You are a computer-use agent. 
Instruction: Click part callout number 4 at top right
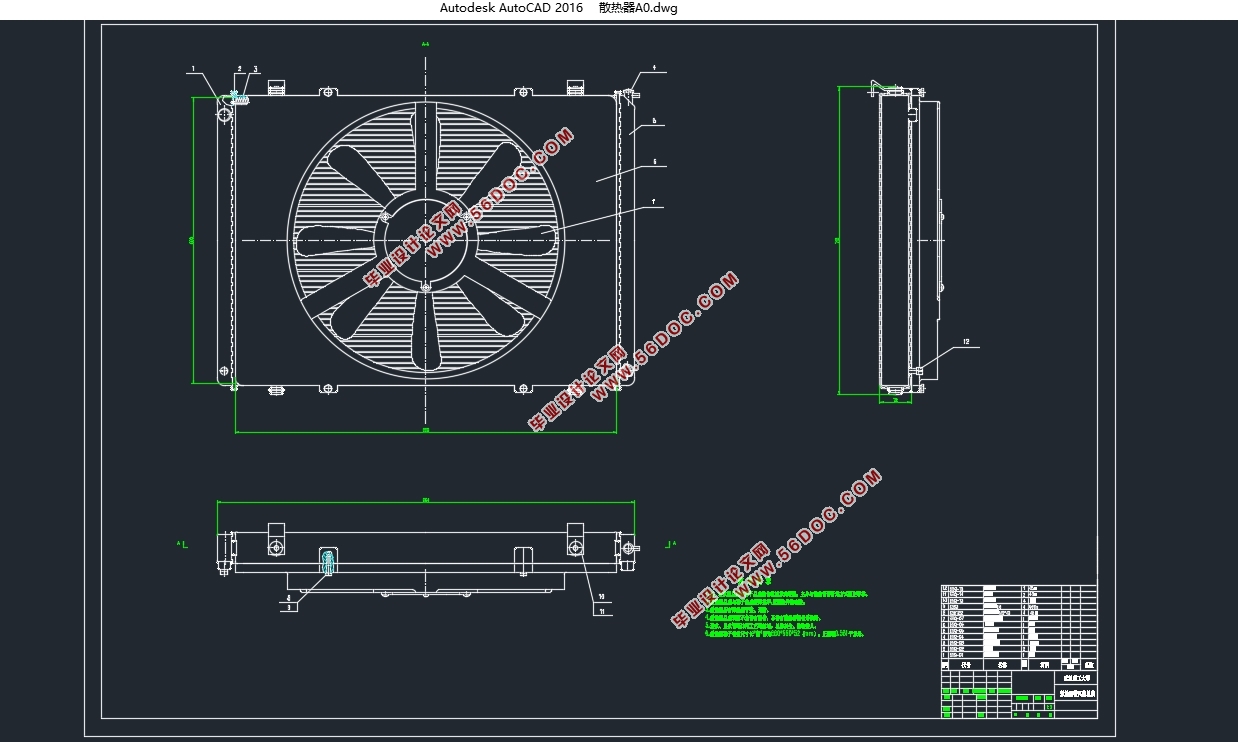coord(654,69)
